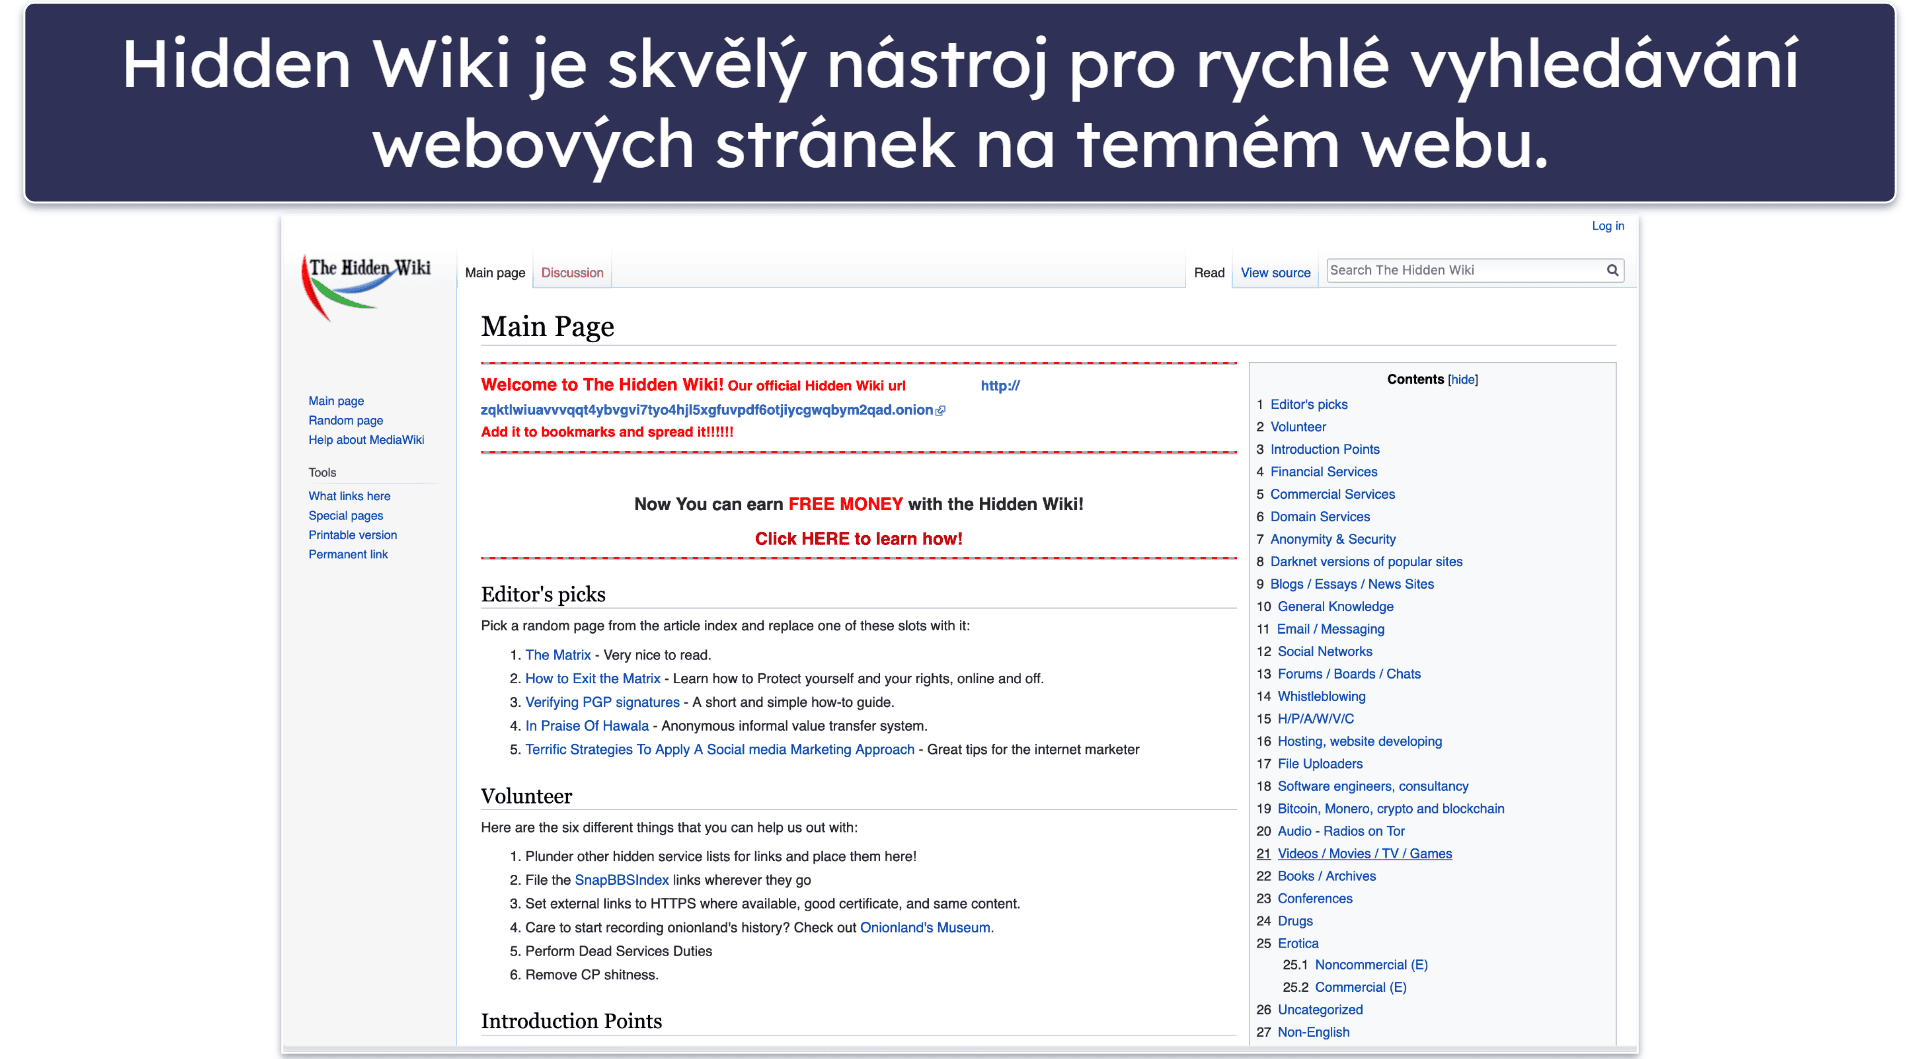Jump to Noncommercial (E) subsection
Screen dimensions: 1919x1059
pyautogui.click(x=1371, y=965)
